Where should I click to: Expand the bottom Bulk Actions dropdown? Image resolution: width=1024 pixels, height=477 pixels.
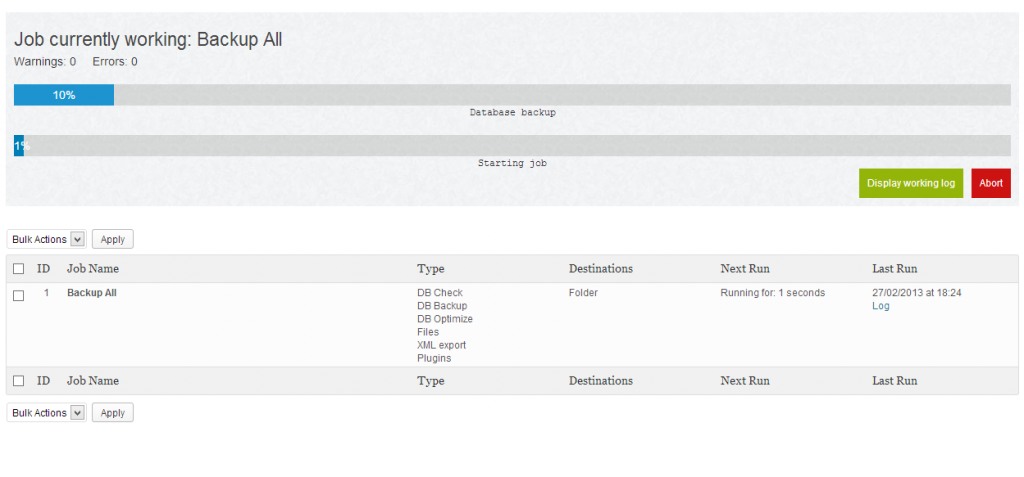[x=47, y=413]
